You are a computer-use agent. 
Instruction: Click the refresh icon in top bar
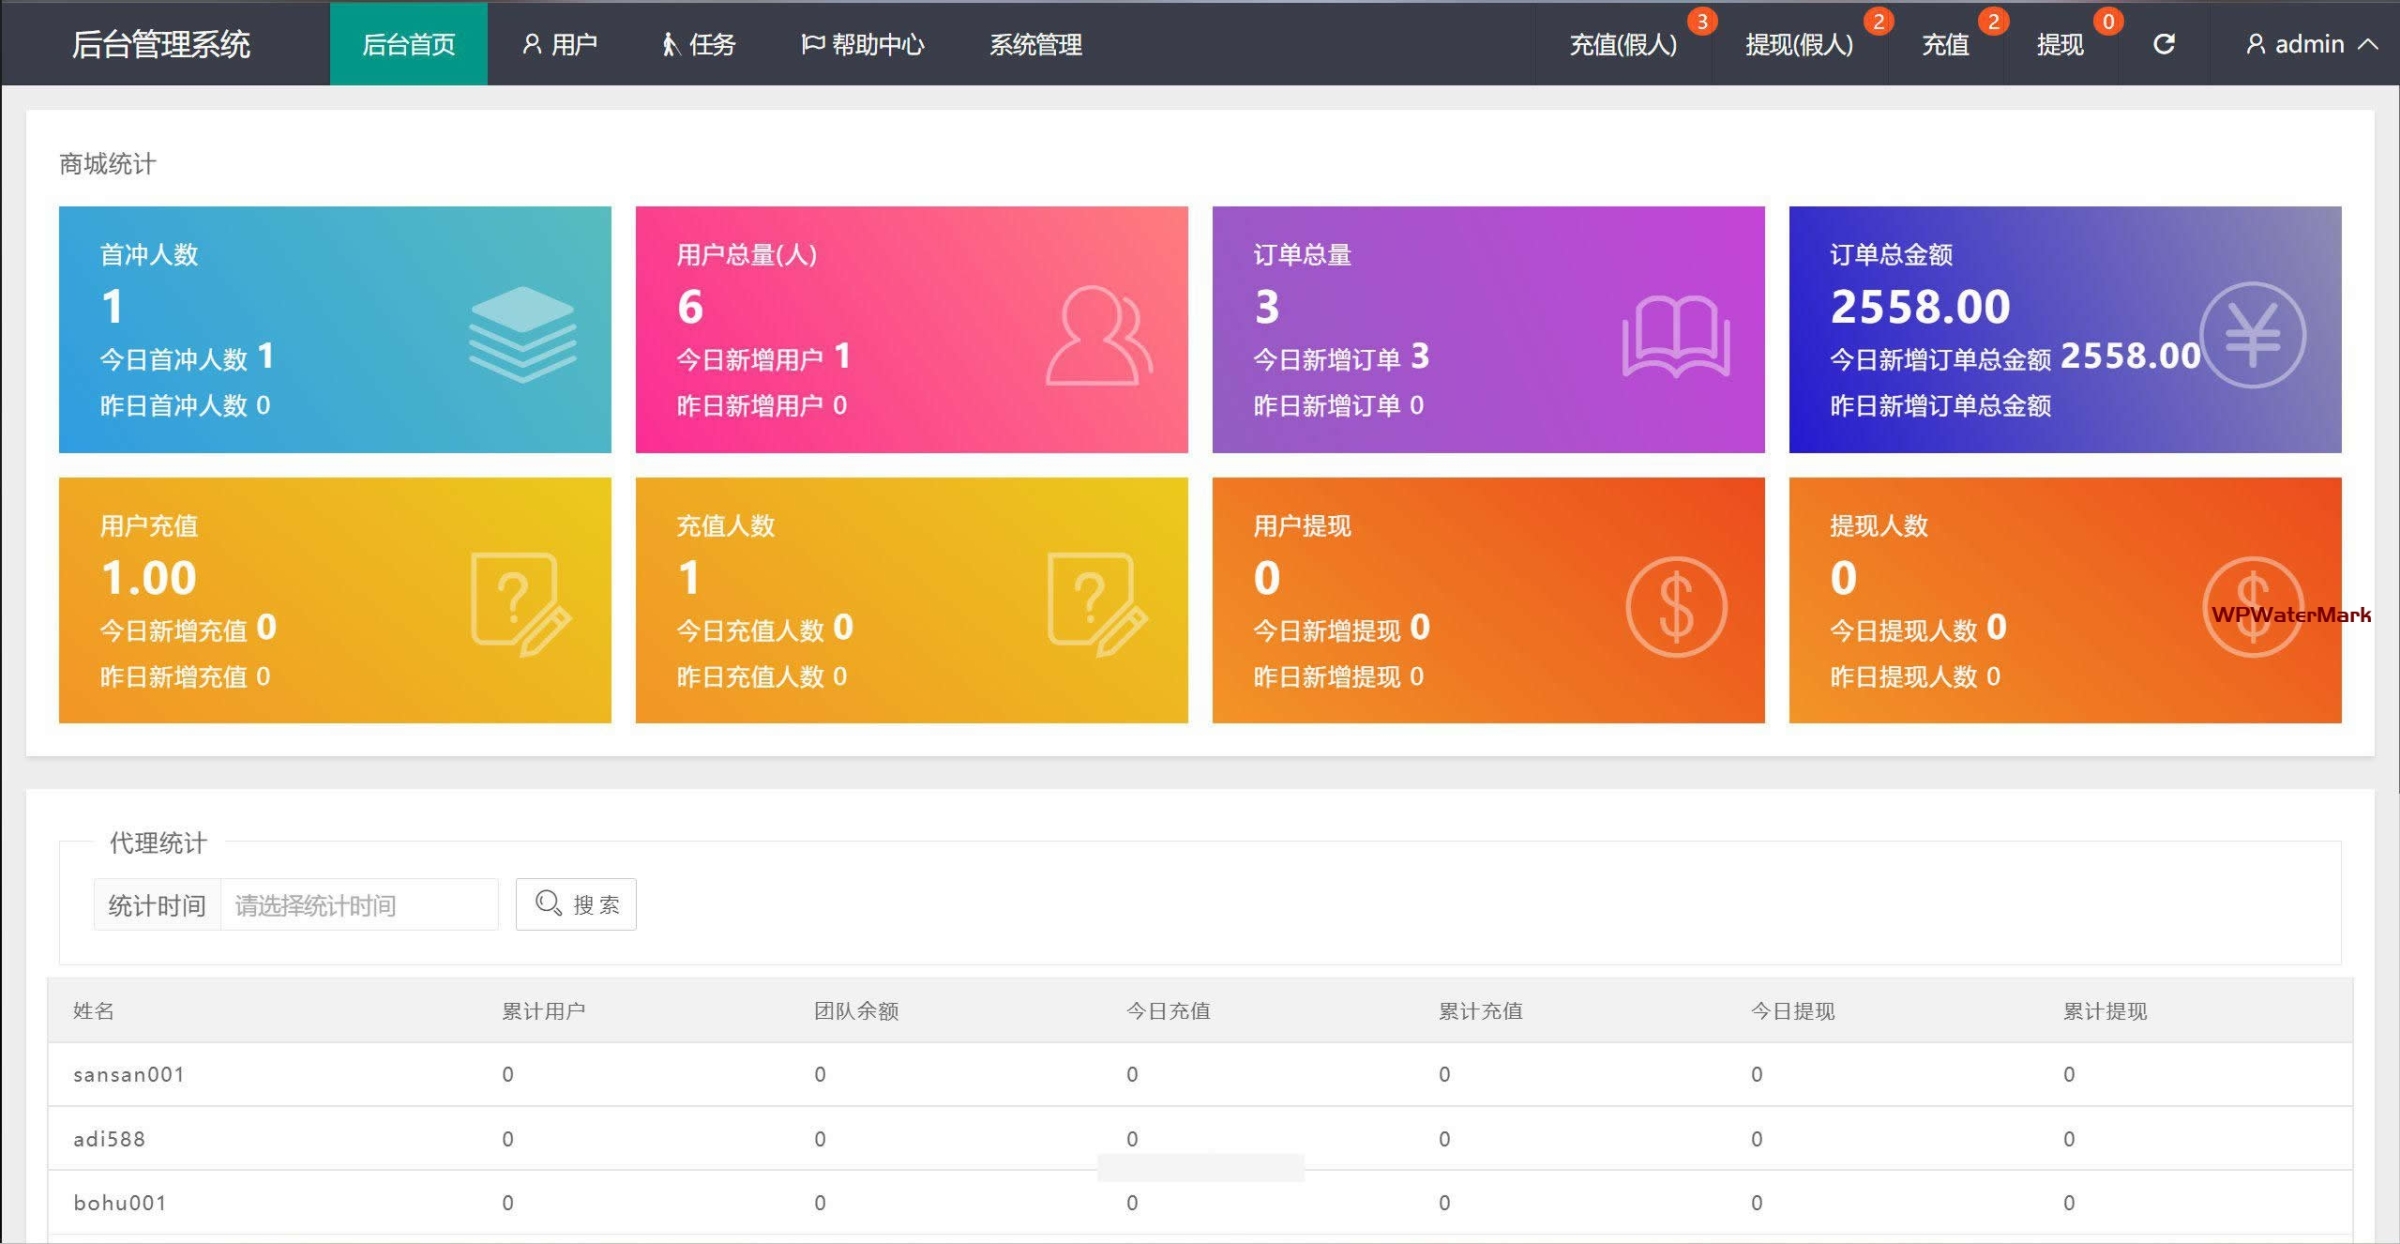[2163, 44]
